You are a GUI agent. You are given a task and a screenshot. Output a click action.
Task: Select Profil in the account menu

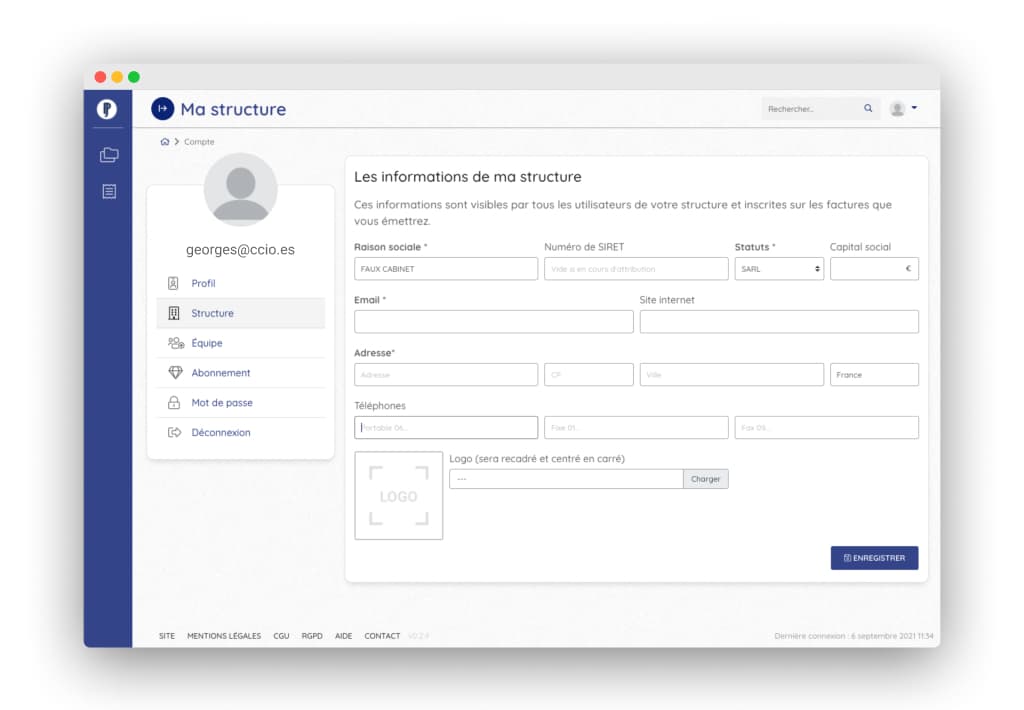[203, 283]
